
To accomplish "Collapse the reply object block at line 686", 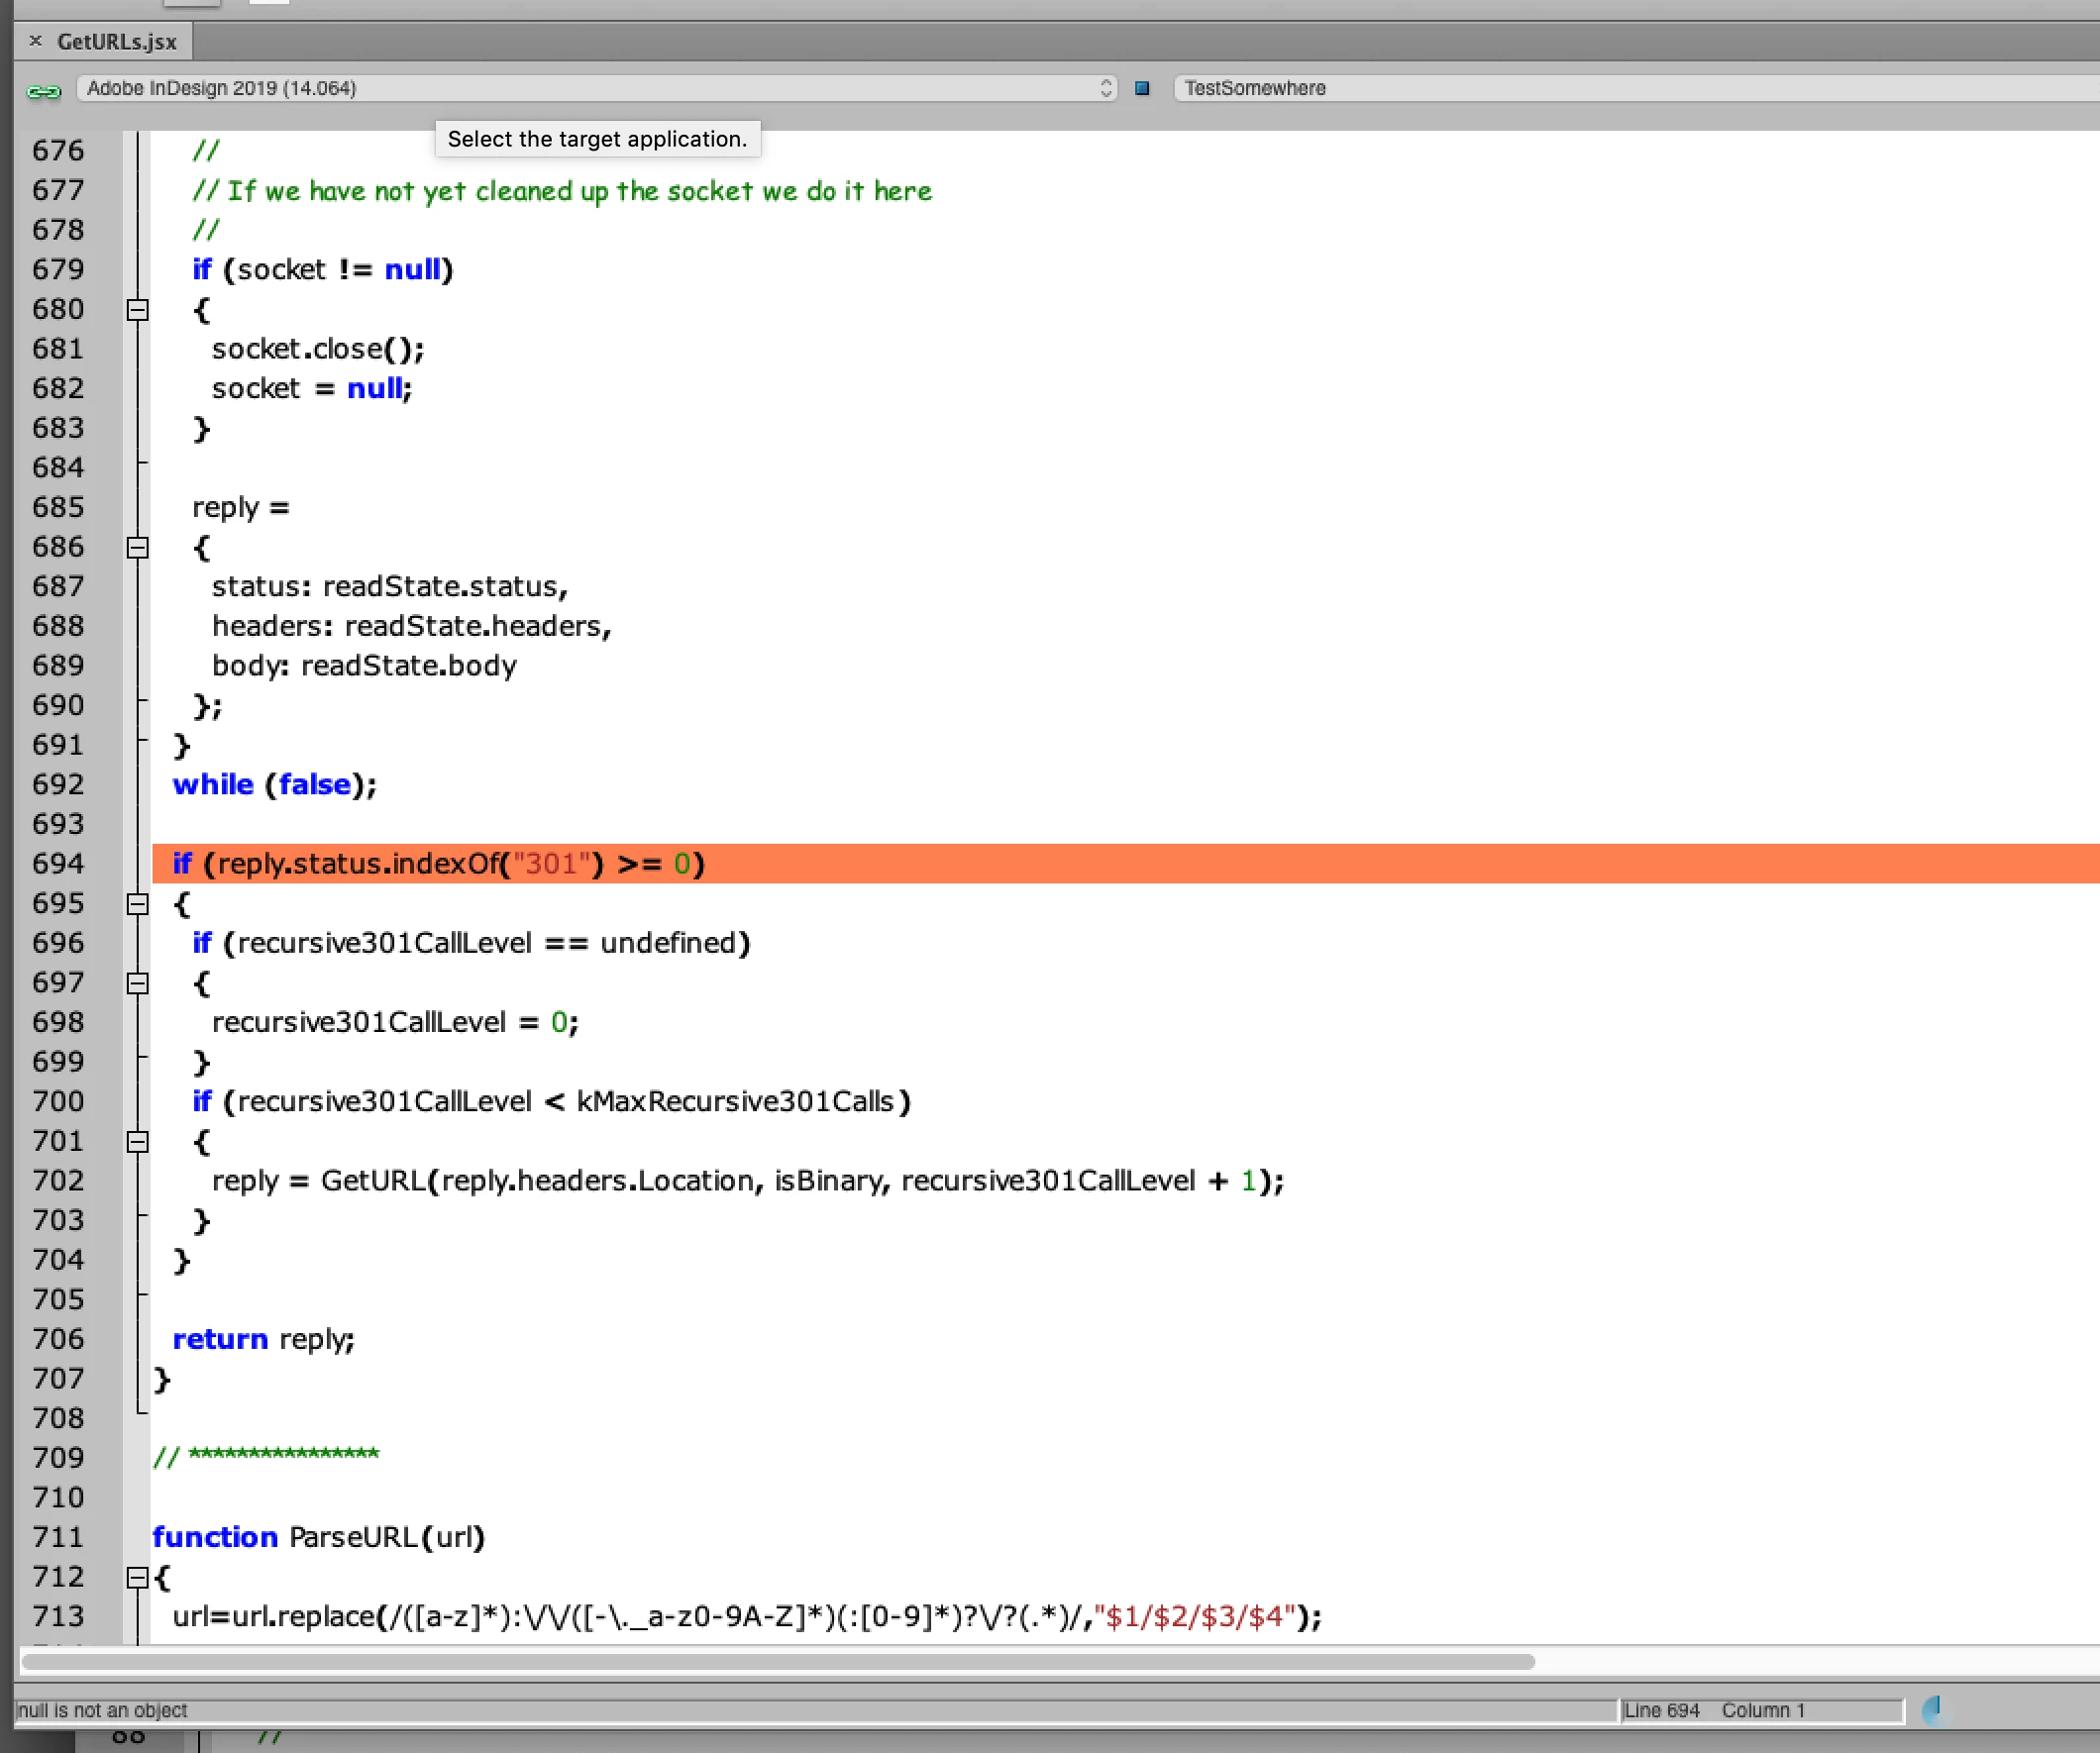I will (138, 547).
